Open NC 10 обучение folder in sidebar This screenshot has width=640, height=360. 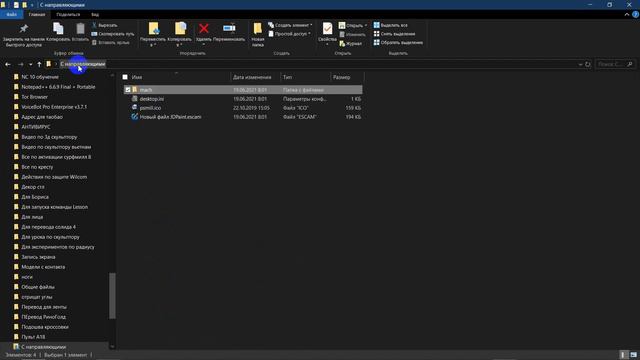tap(40, 77)
